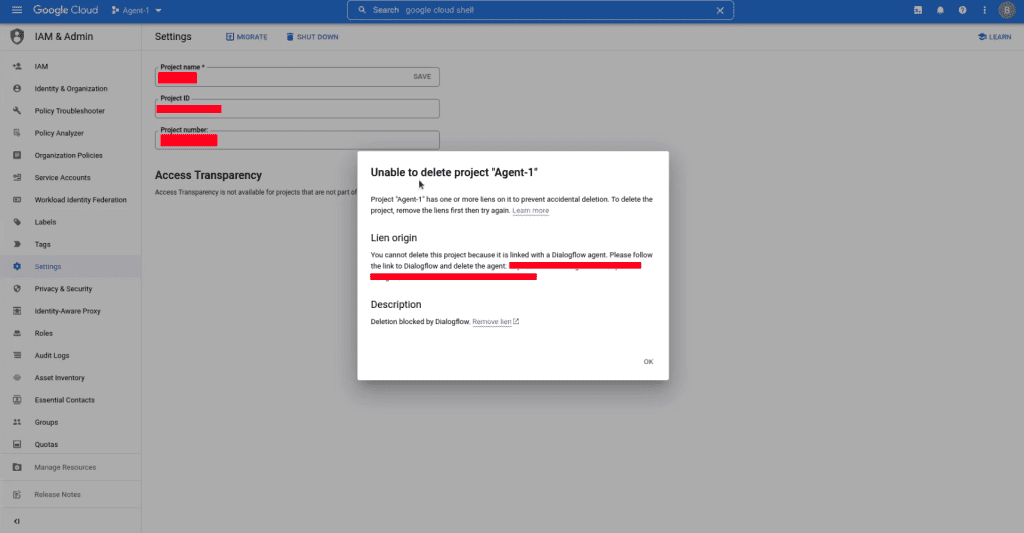The height and width of the screenshot is (533, 1024).
Task: Click the Asset Inventory icon
Action: pyautogui.click(x=17, y=377)
